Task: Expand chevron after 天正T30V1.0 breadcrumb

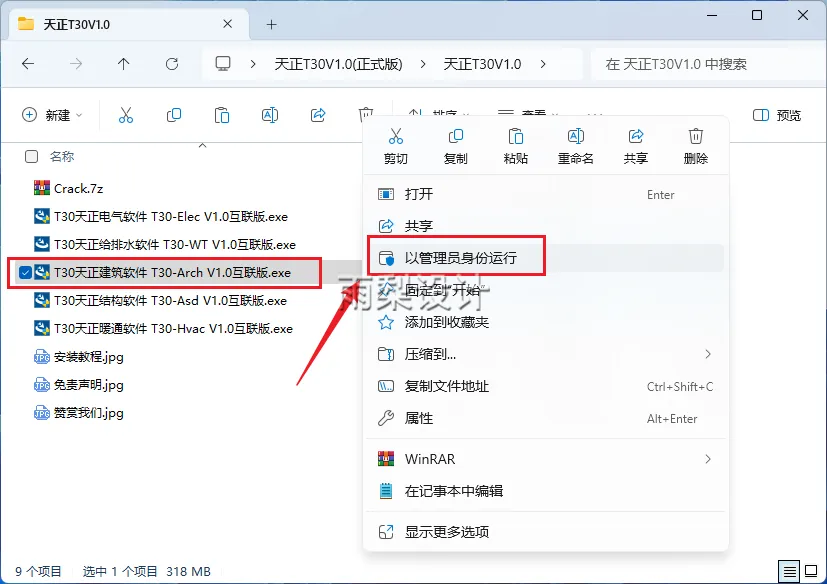Action: click(543, 64)
